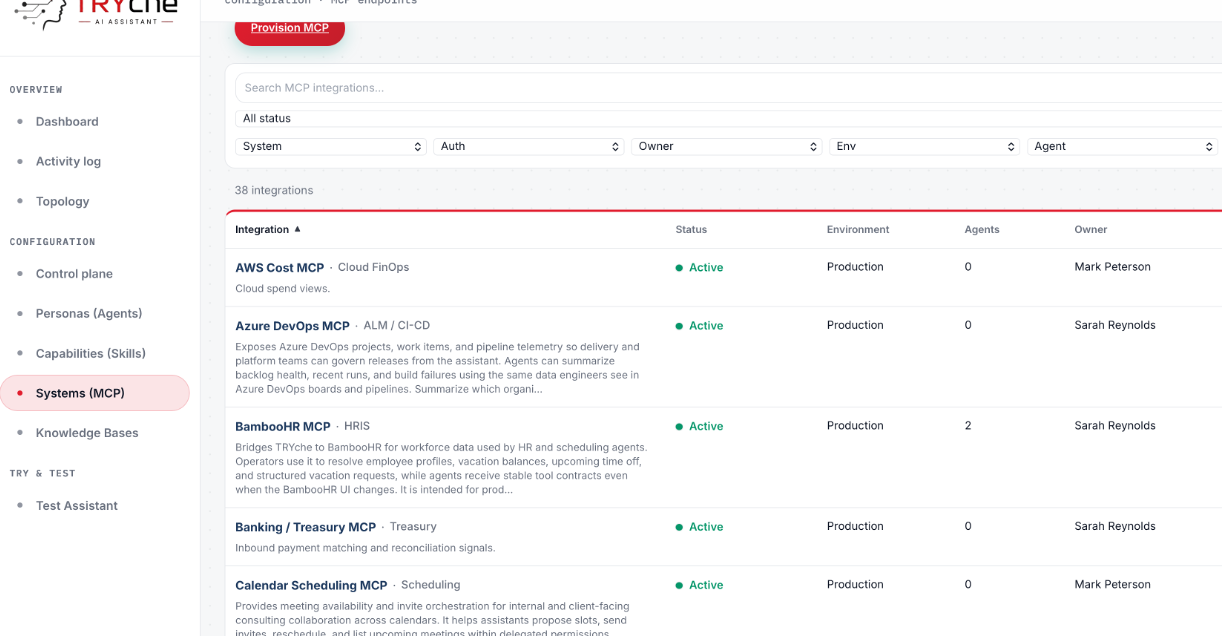The height and width of the screenshot is (636, 1222).
Task: Click Active status of Calendar Scheduling MCP
Action: click(x=699, y=585)
